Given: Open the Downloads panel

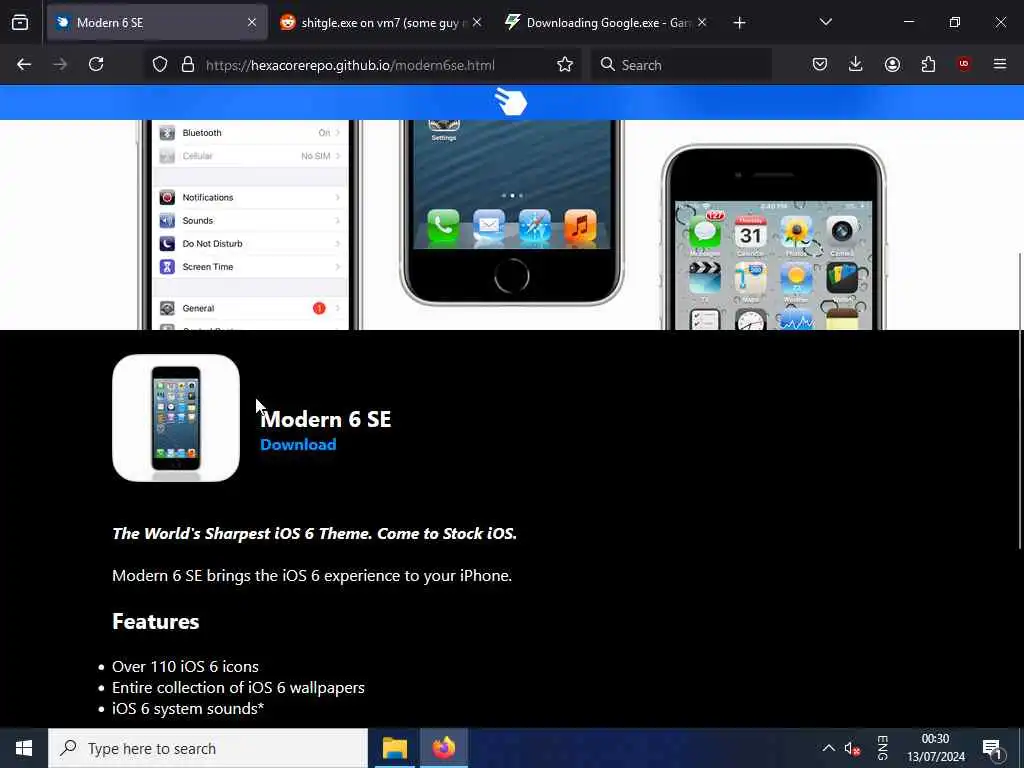Looking at the screenshot, I should (x=856, y=64).
